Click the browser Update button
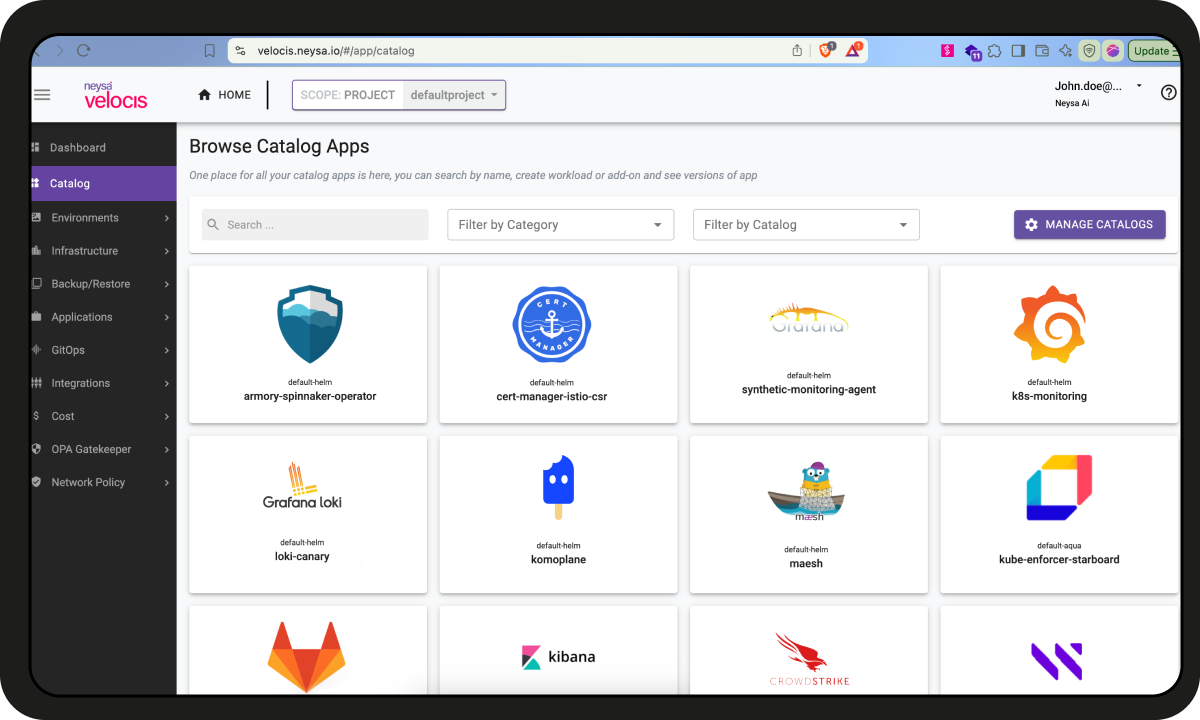The height and width of the screenshot is (720, 1200). pyautogui.click(x=1156, y=50)
